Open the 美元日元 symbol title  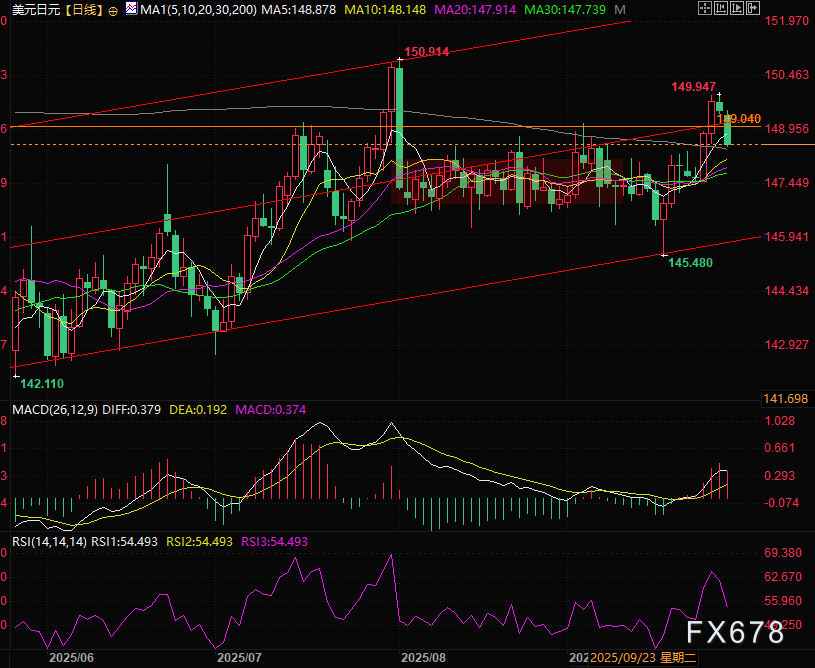tap(35, 9)
